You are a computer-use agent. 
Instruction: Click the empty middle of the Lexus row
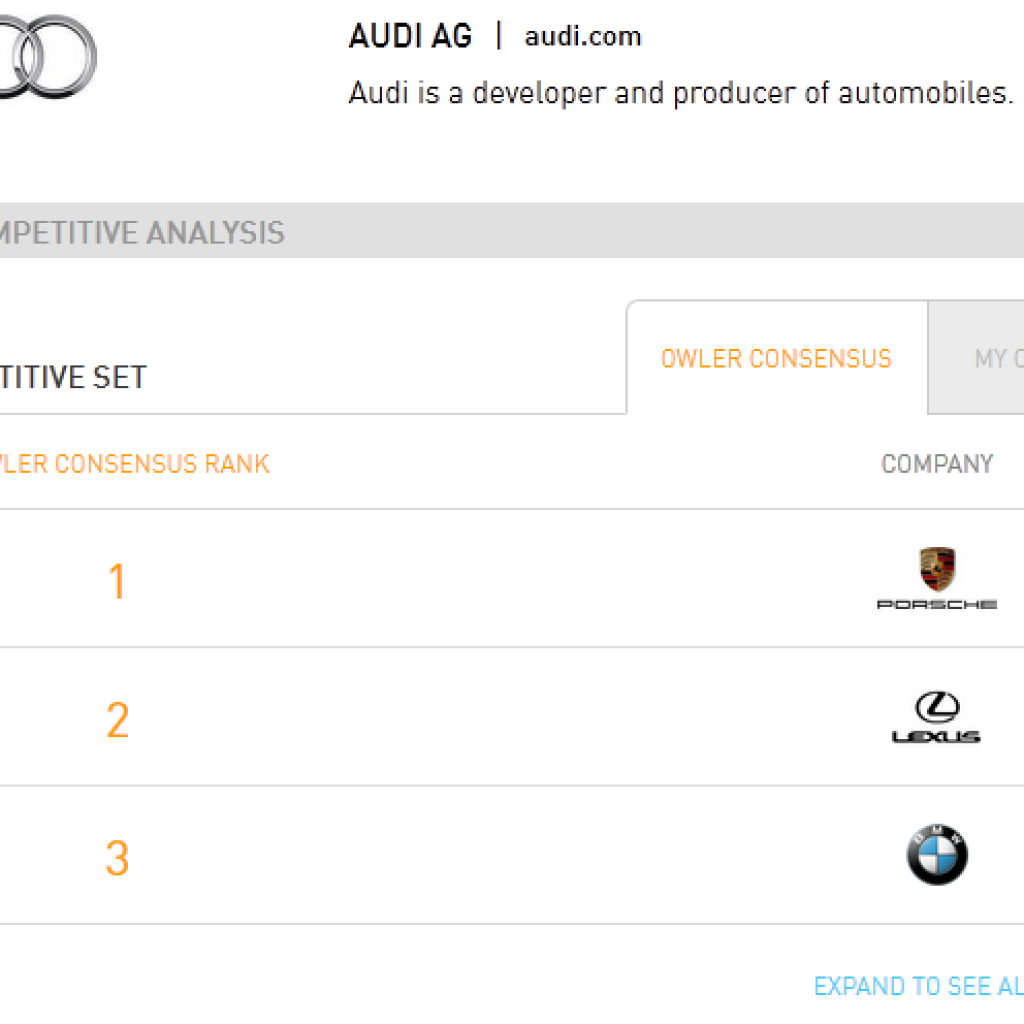point(500,718)
